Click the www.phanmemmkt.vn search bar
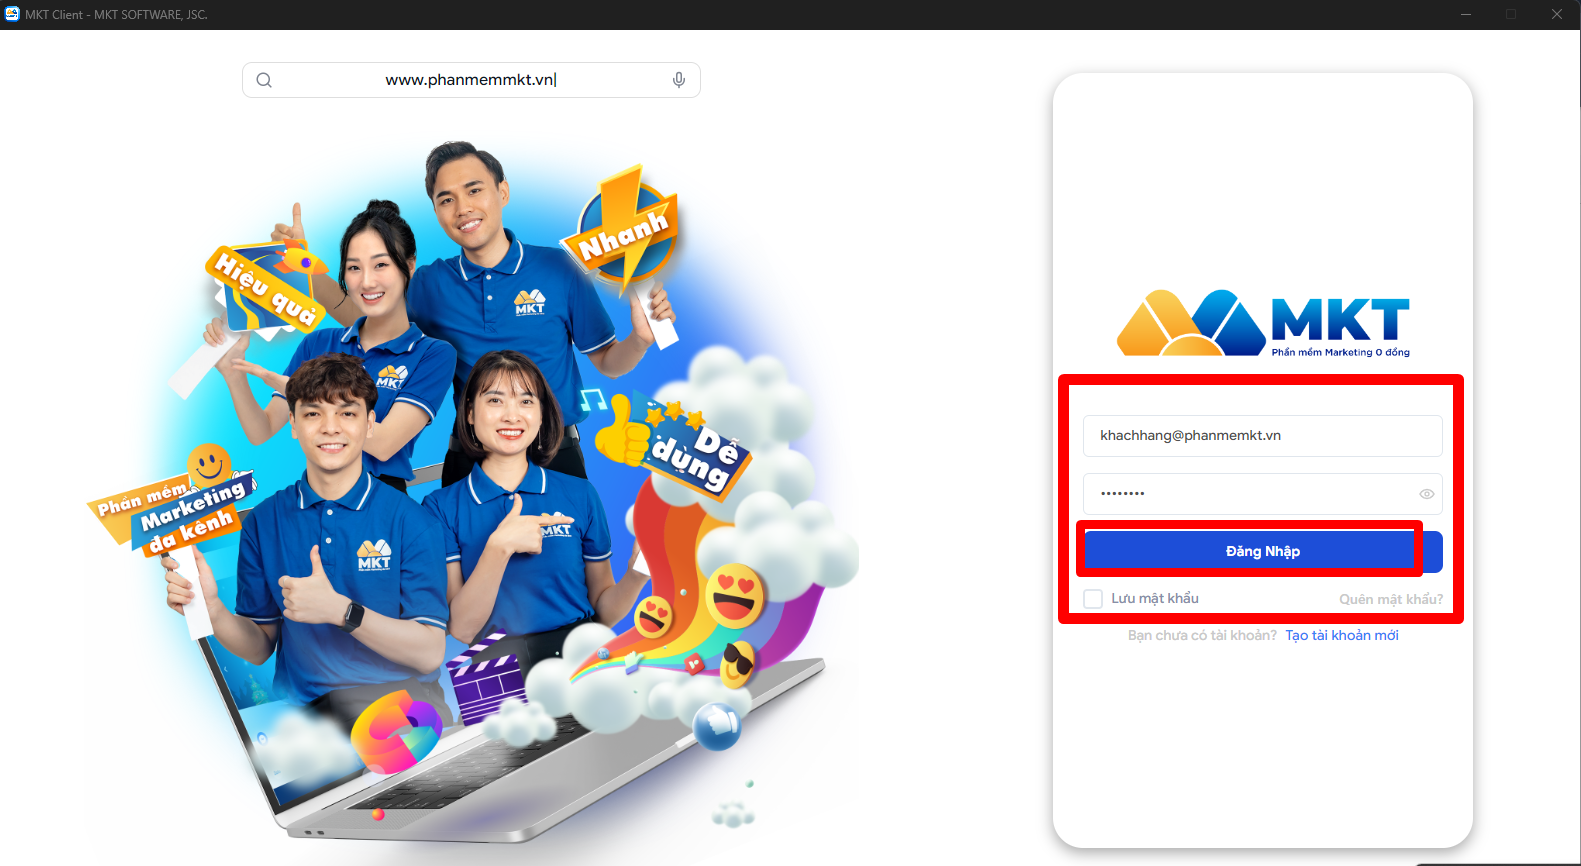 471,80
